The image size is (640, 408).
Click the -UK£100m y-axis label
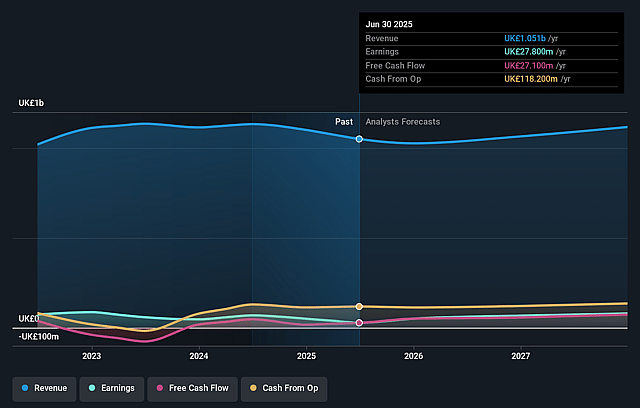(39, 337)
